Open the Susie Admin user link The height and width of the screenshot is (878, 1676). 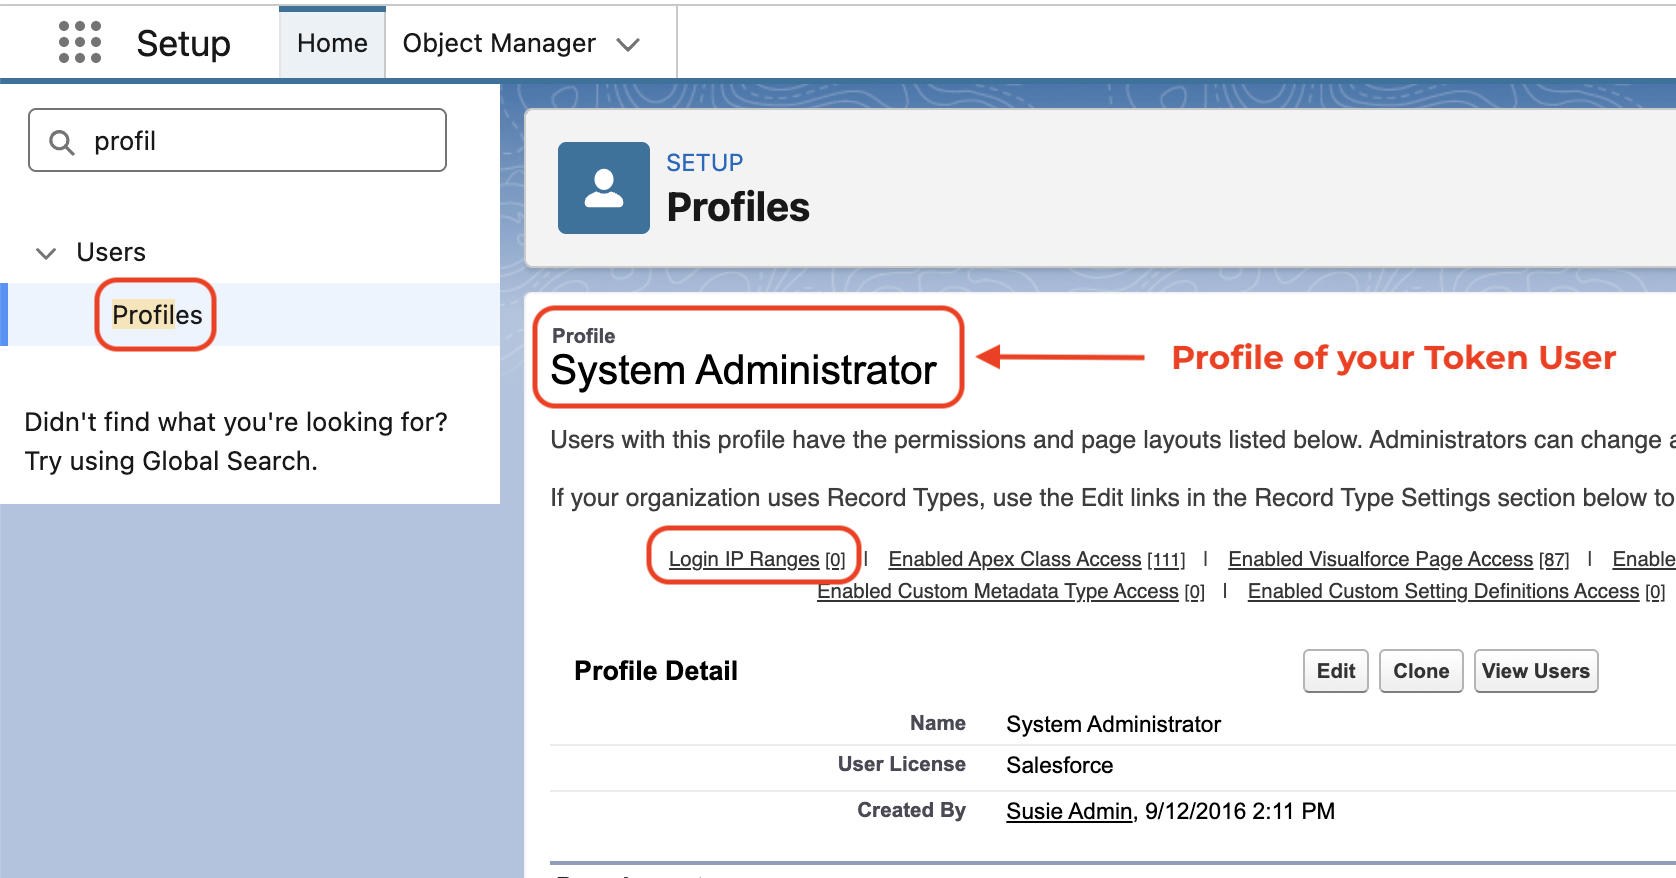1069,811
